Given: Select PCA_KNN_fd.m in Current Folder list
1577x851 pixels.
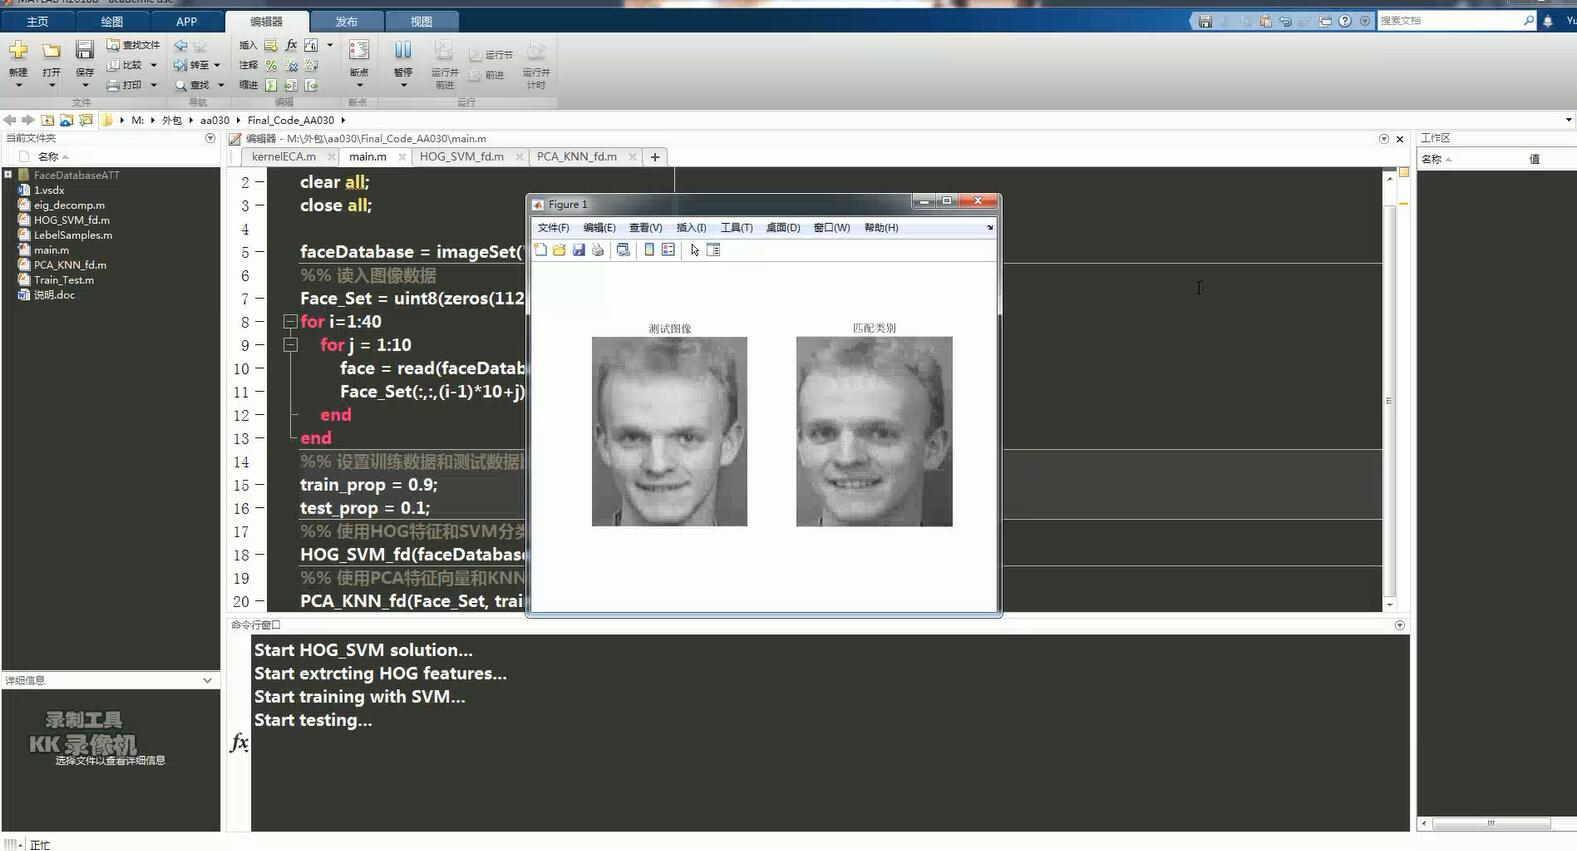Looking at the screenshot, I should tap(70, 265).
